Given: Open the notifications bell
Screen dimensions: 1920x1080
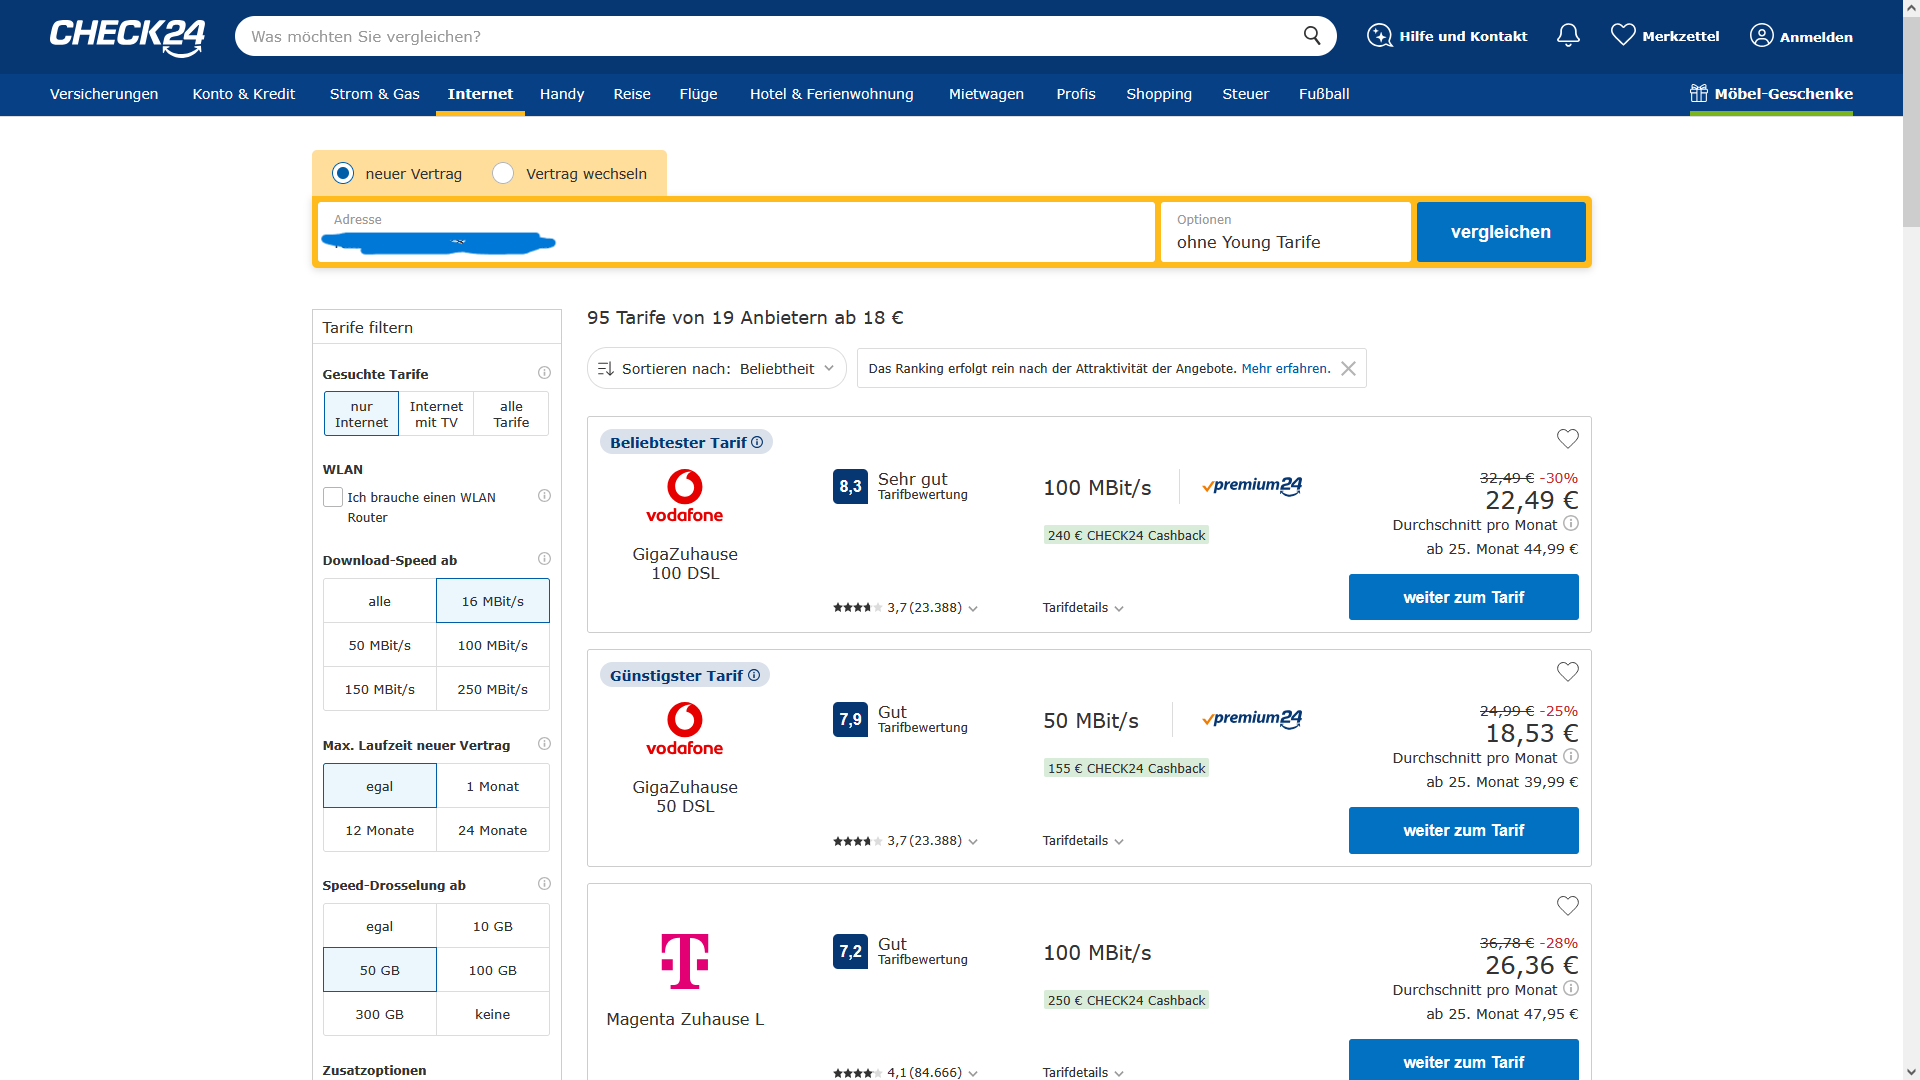Looking at the screenshot, I should (1568, 36).
